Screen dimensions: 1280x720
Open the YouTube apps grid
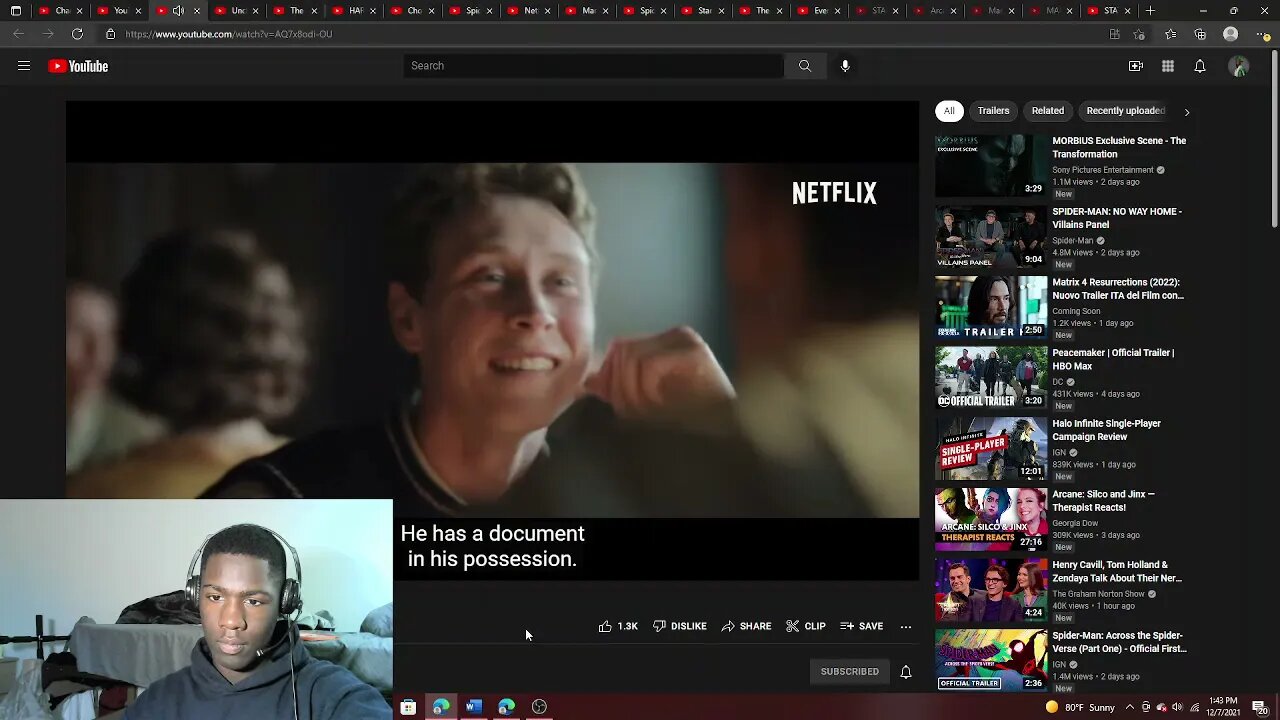click(1168, 66)
